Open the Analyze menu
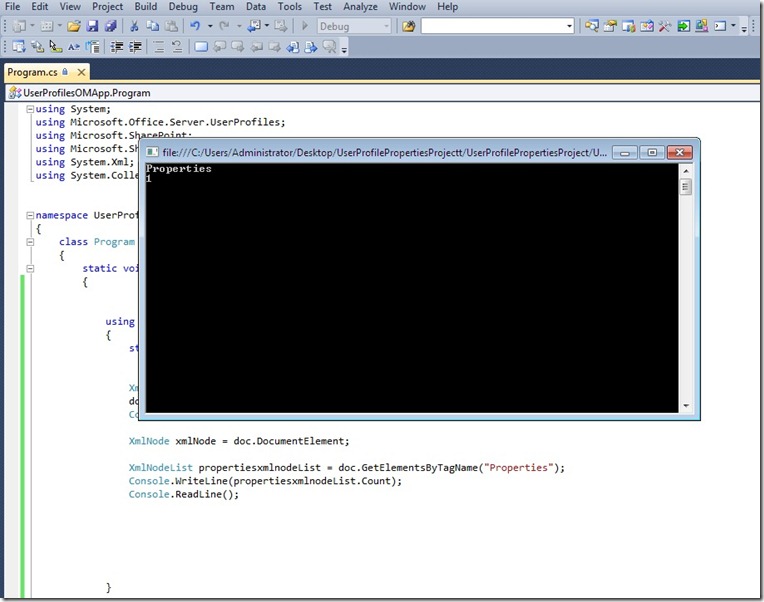This screenshot has width=764, height=602. tap(360, 7)
